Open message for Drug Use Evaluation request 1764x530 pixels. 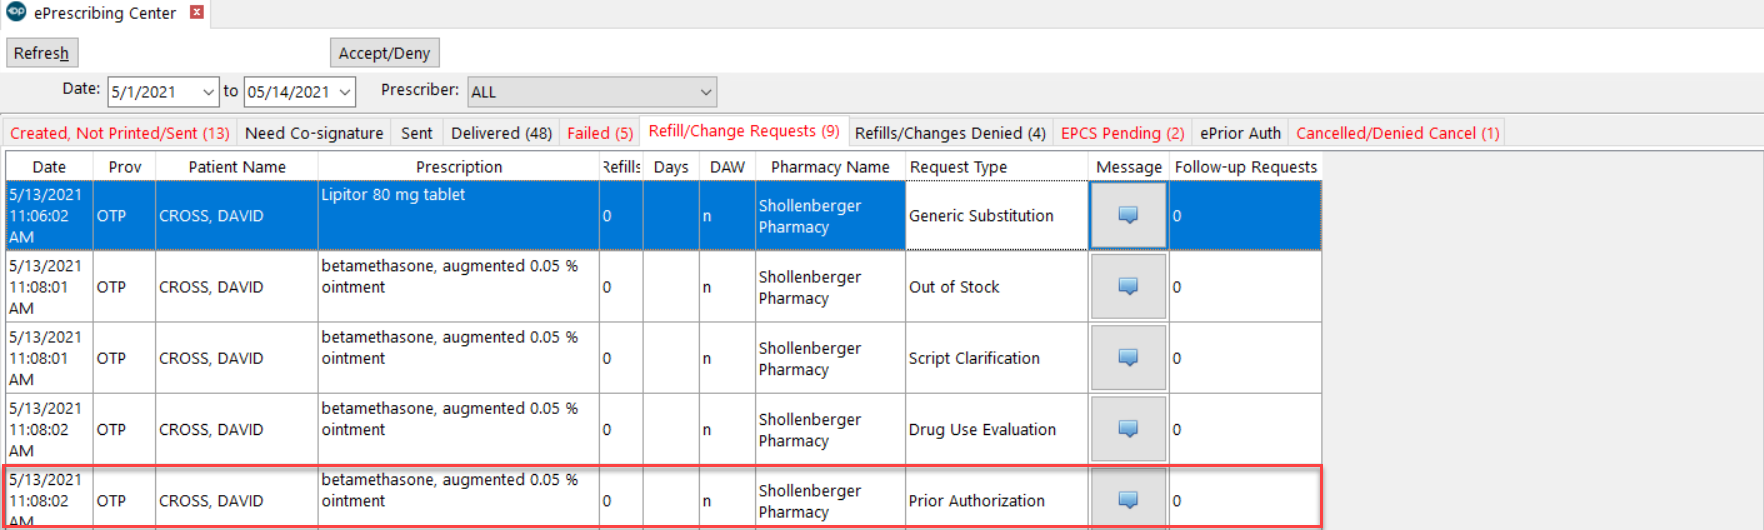tap(1128, 428)
